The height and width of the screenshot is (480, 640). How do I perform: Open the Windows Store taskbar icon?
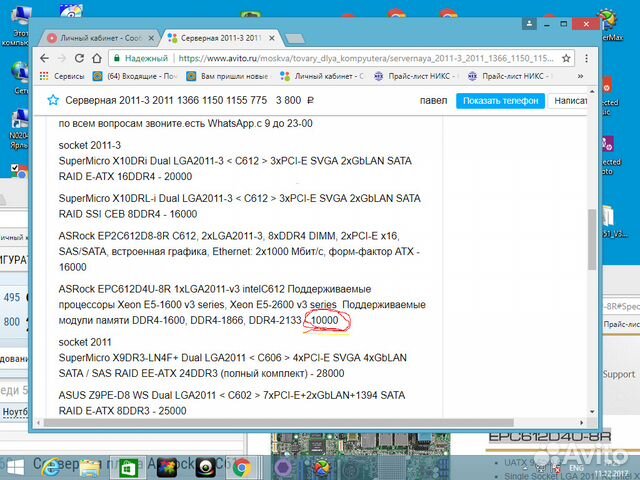[128, 468]
